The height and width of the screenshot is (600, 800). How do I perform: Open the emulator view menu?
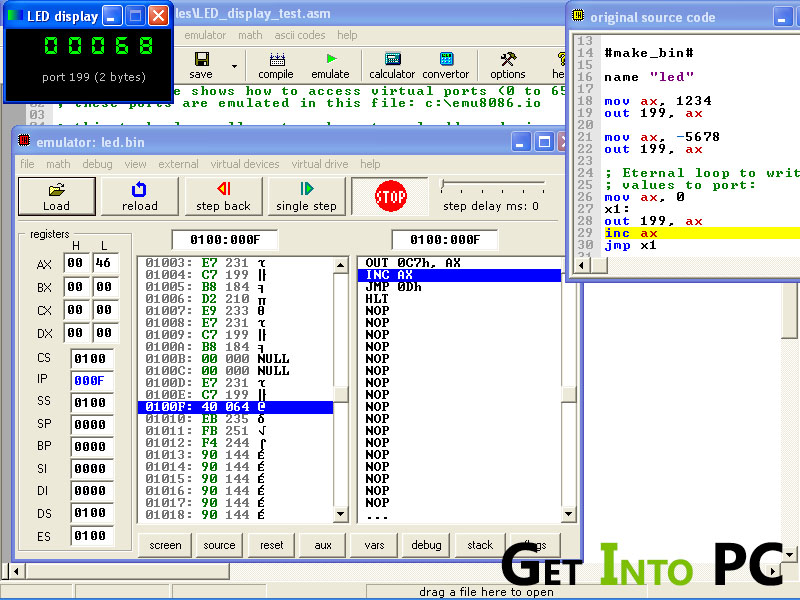(135, 164)
